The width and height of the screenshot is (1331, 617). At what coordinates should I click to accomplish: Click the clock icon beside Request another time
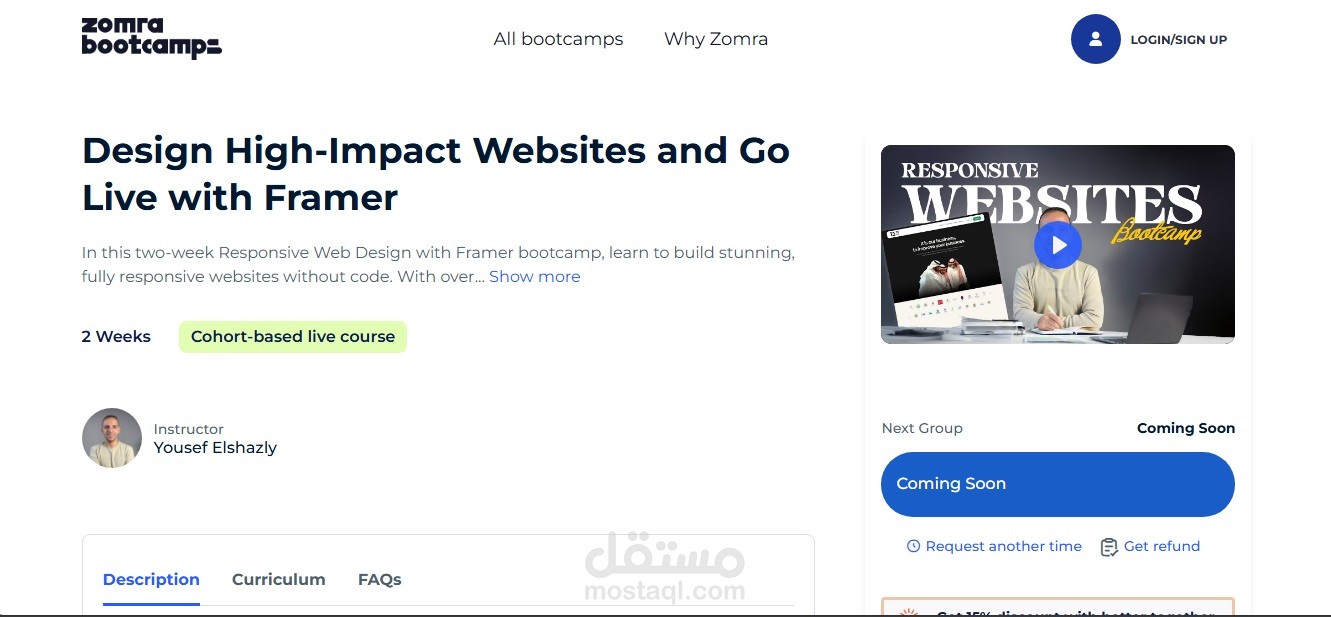tap(913, 546)
